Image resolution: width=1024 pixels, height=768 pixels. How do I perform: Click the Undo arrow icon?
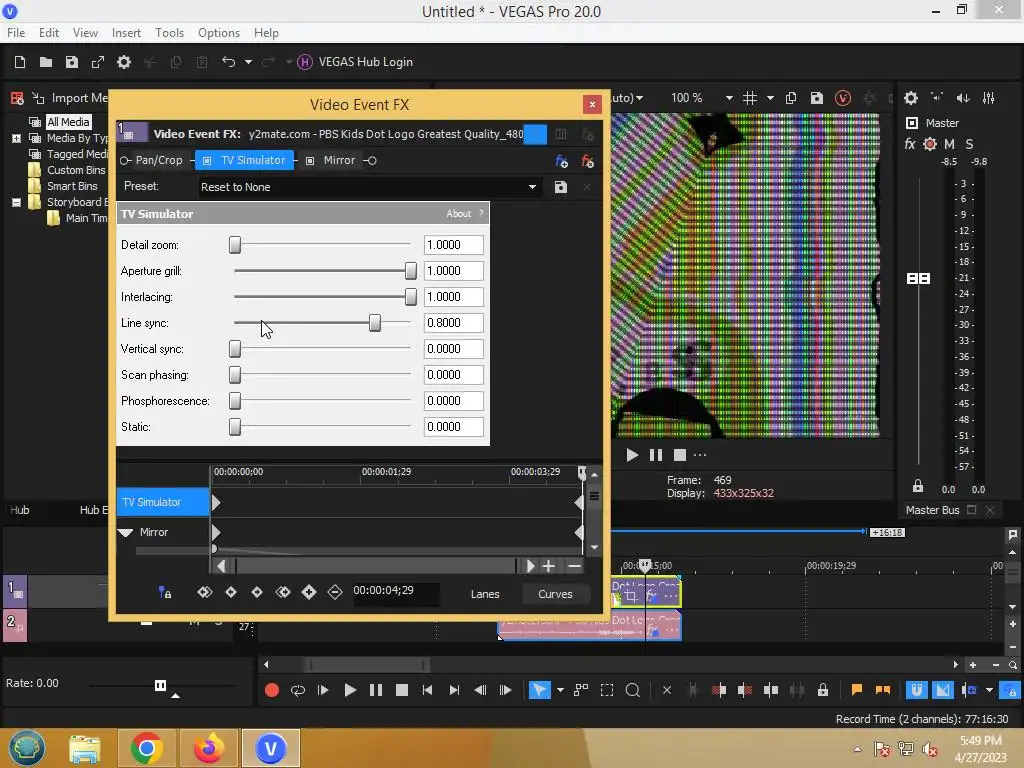click(x=229, y=62)
